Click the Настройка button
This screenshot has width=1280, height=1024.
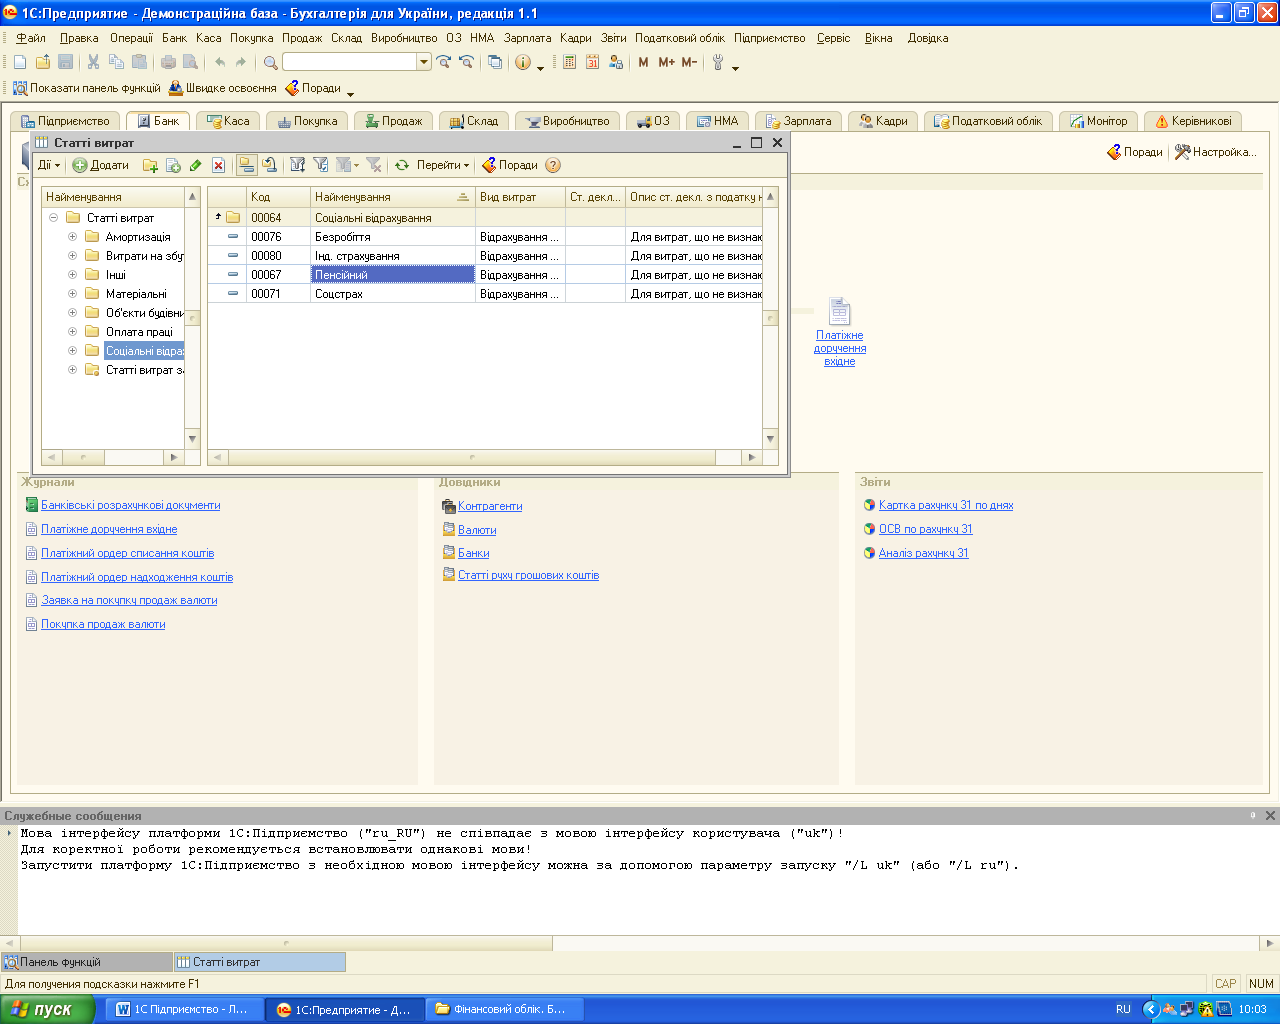[x=1215, y=152]
